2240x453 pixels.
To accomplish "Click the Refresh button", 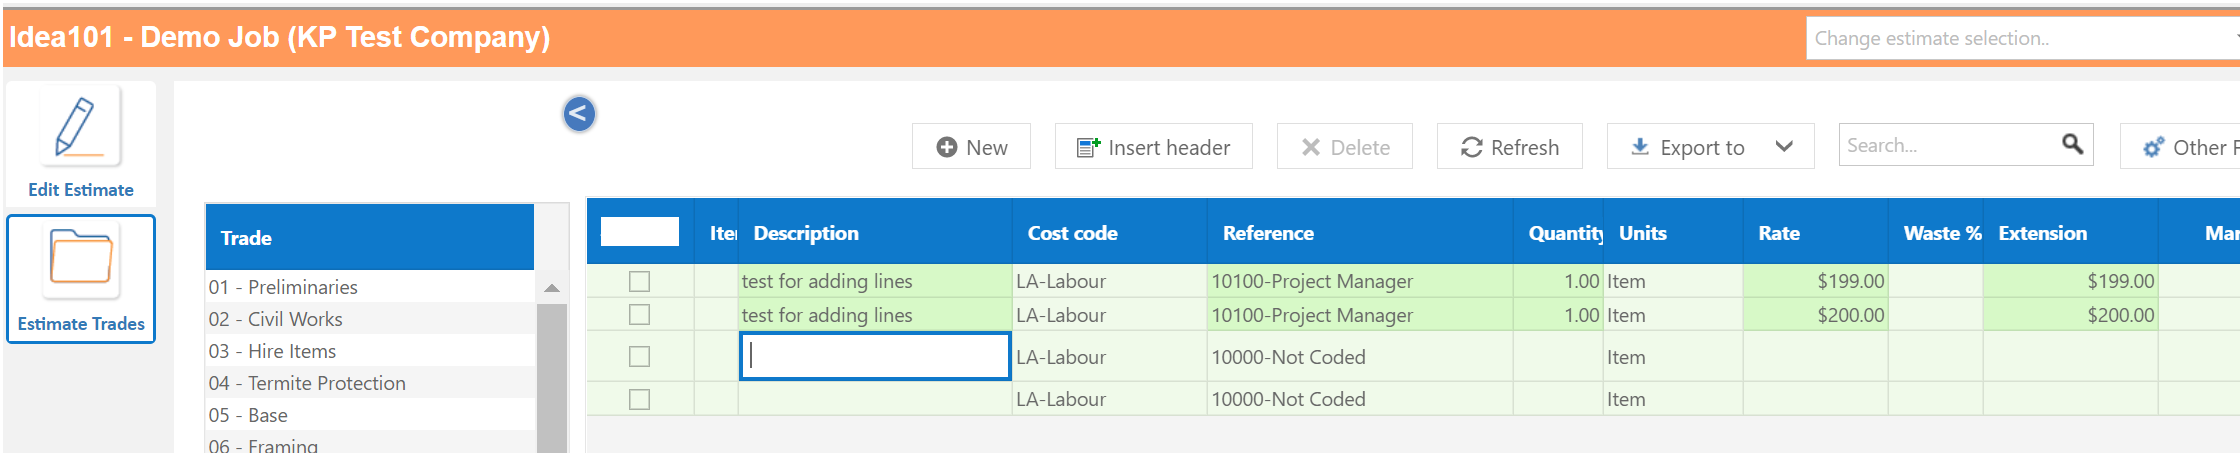I will 1510,147.
